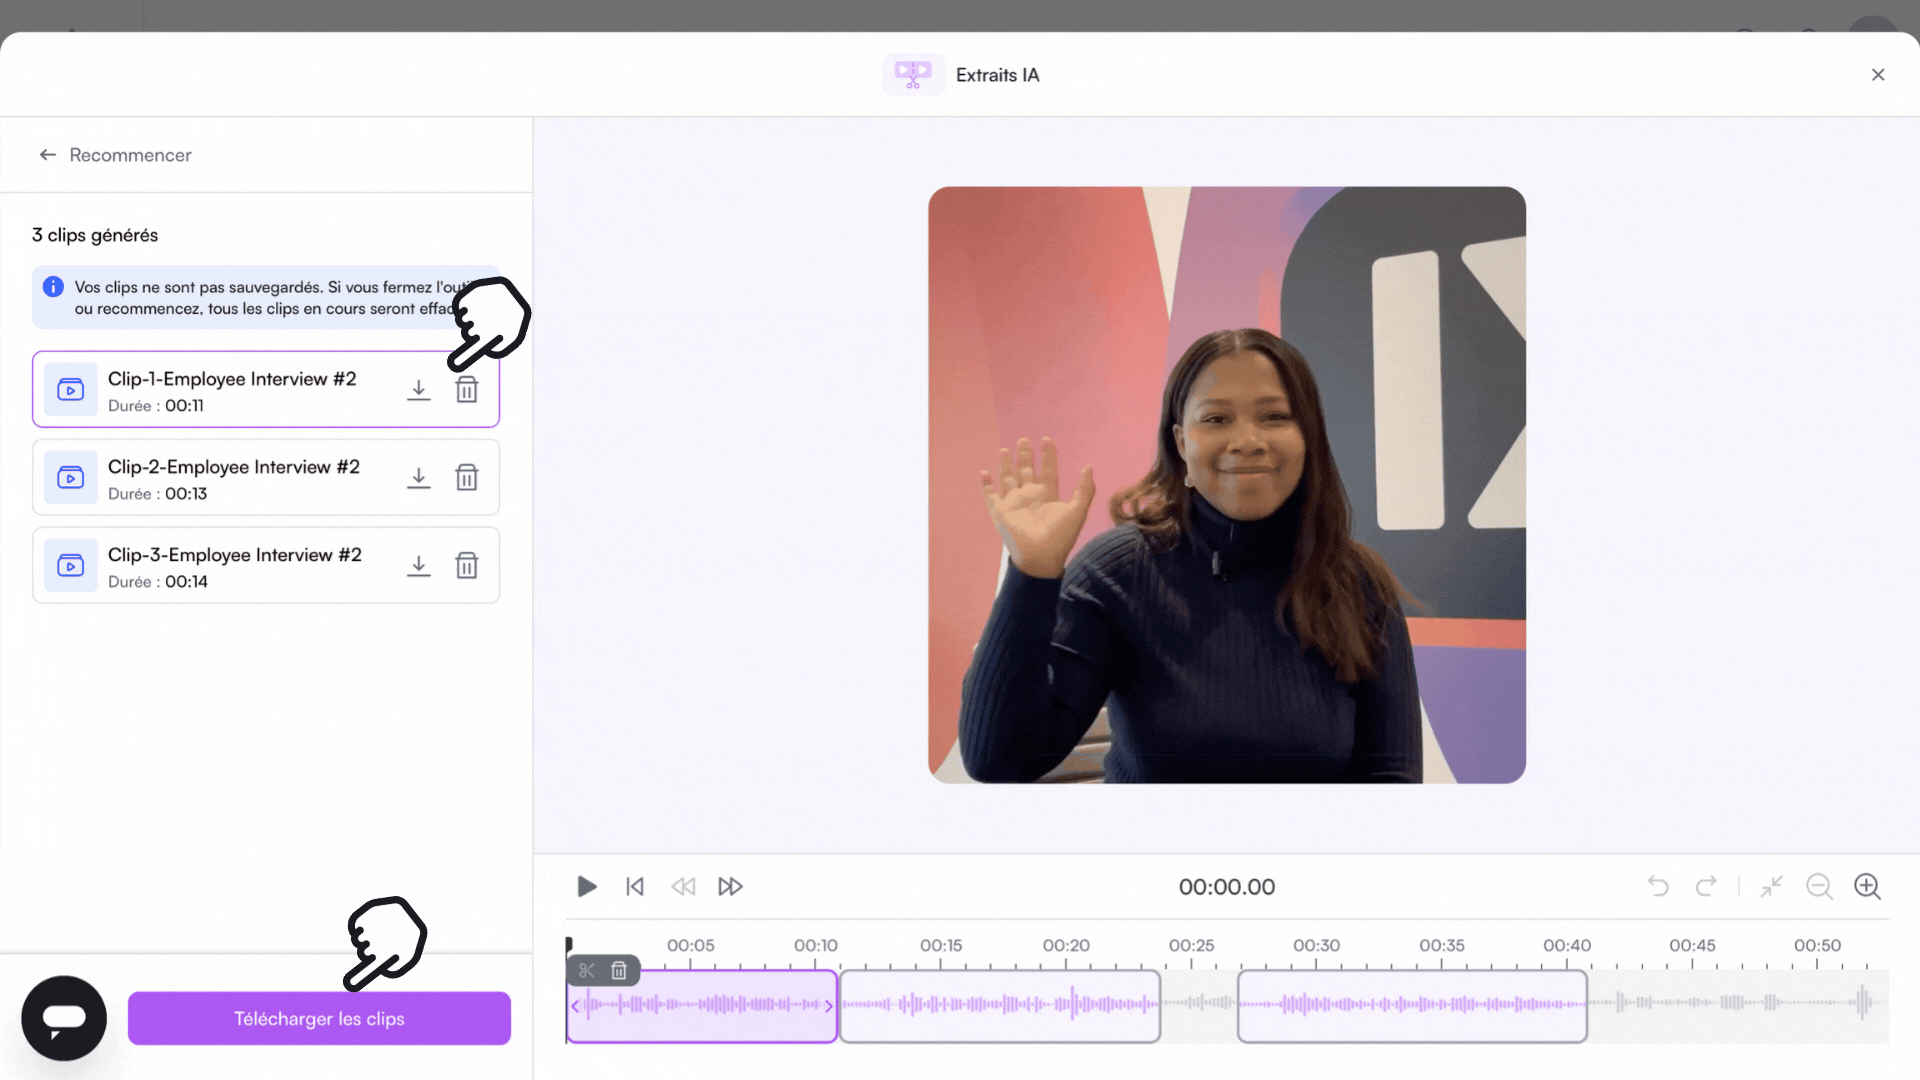
Task: Fast forward the video
Action: 731,887
